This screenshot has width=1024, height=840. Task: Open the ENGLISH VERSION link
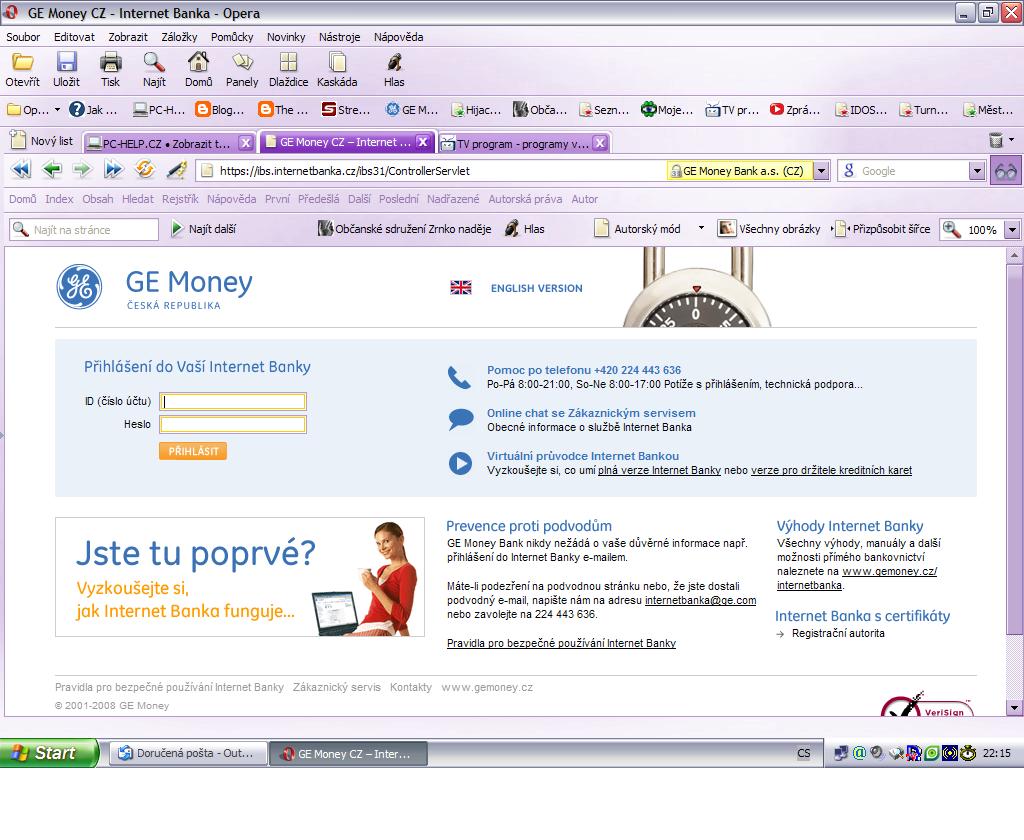[536, 288]
